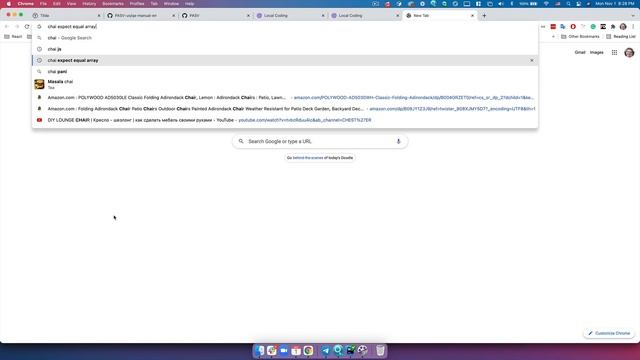Image resolution: width=640 pixels, height=360 pixels.
Task: Open Chrome from the Dock
Action: click(308, 350)
